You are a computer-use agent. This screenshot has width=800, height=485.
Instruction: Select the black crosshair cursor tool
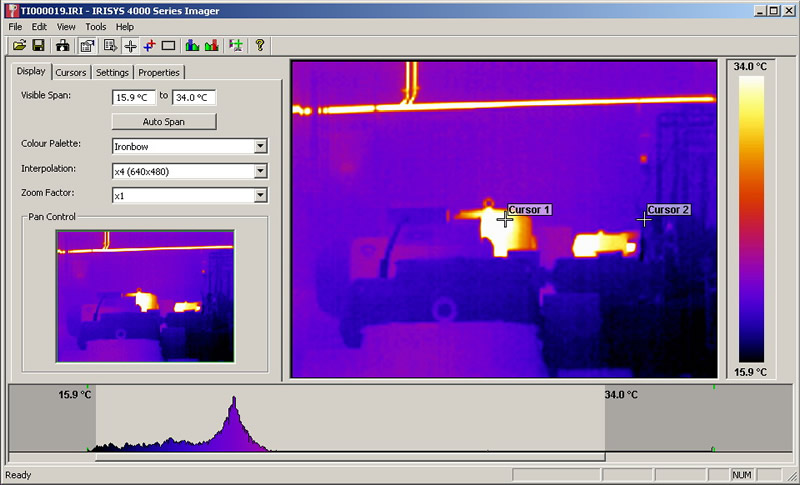tap(130, 45)
